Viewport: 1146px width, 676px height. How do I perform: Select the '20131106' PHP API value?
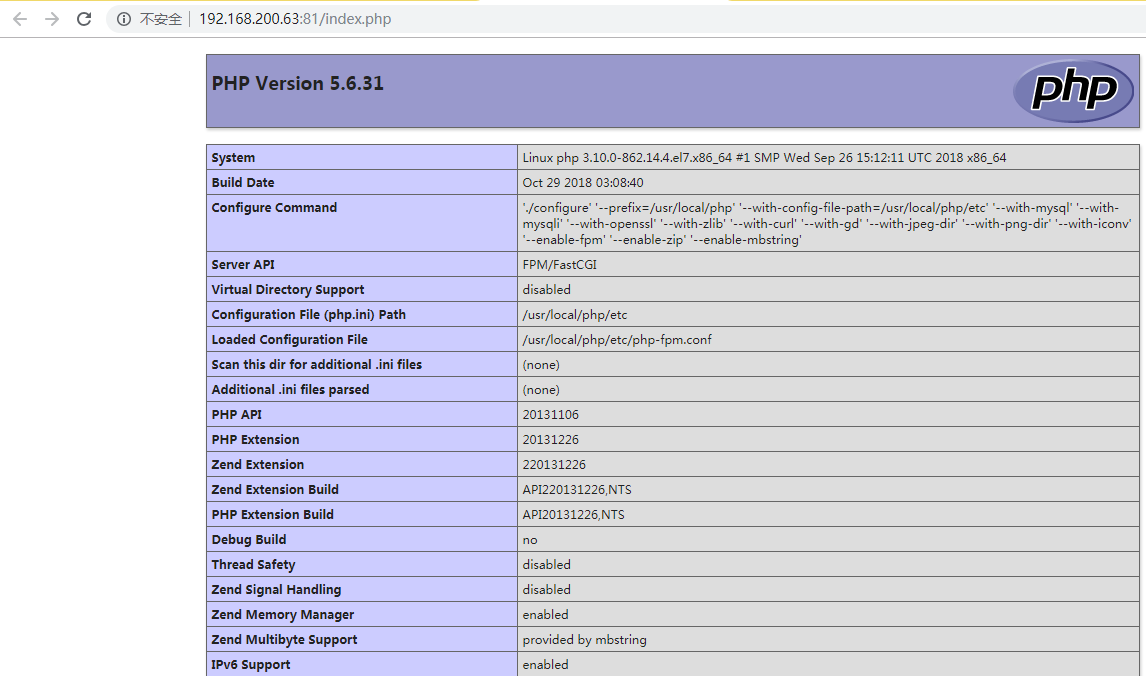coord(550,414)
